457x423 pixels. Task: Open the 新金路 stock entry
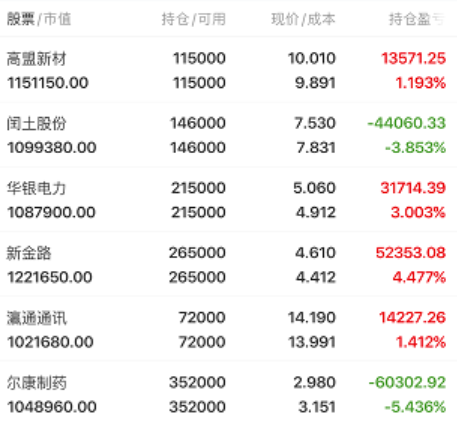click(228, 264)
